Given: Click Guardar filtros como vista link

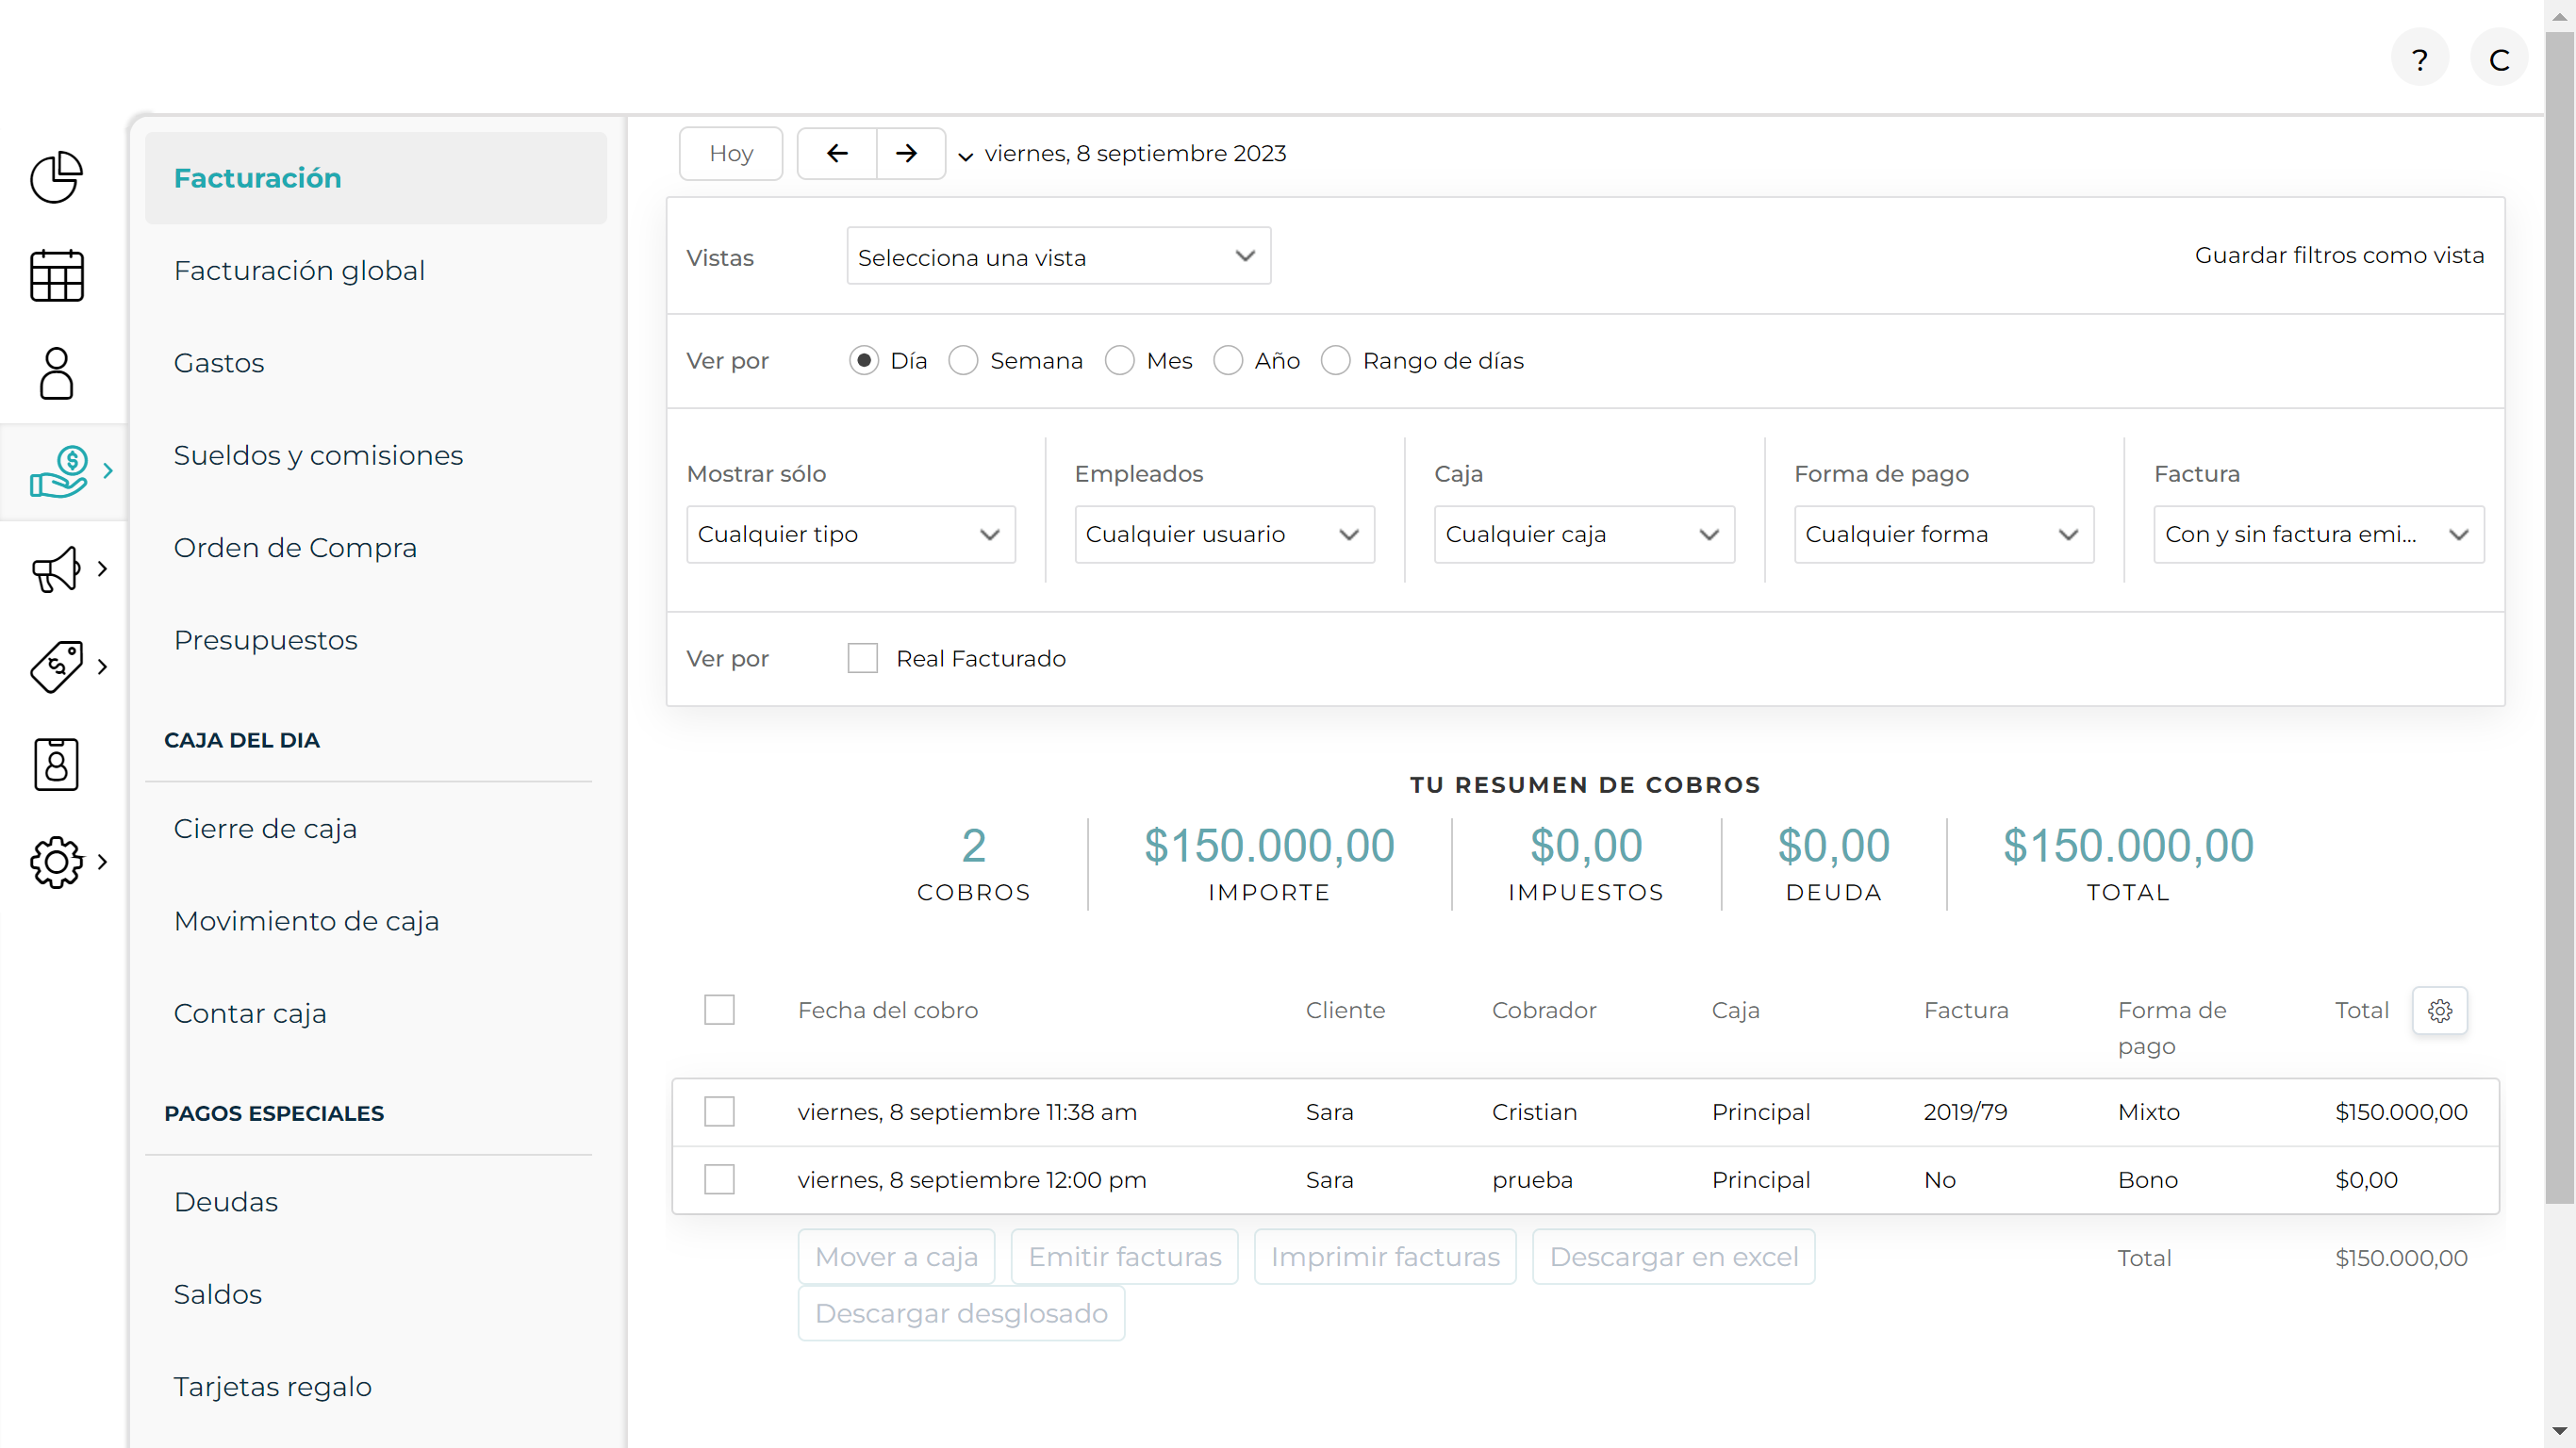Looking at the screenshot, I should (2339, 255).
